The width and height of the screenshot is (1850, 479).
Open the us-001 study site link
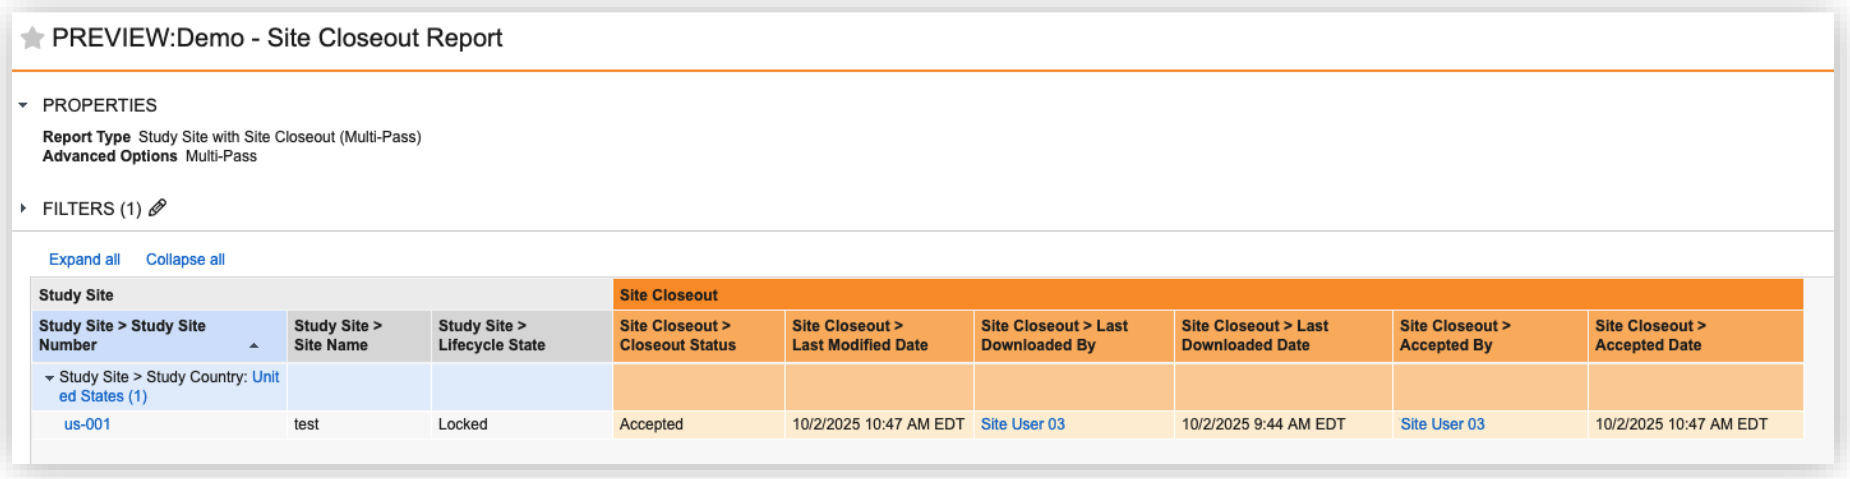87,424
